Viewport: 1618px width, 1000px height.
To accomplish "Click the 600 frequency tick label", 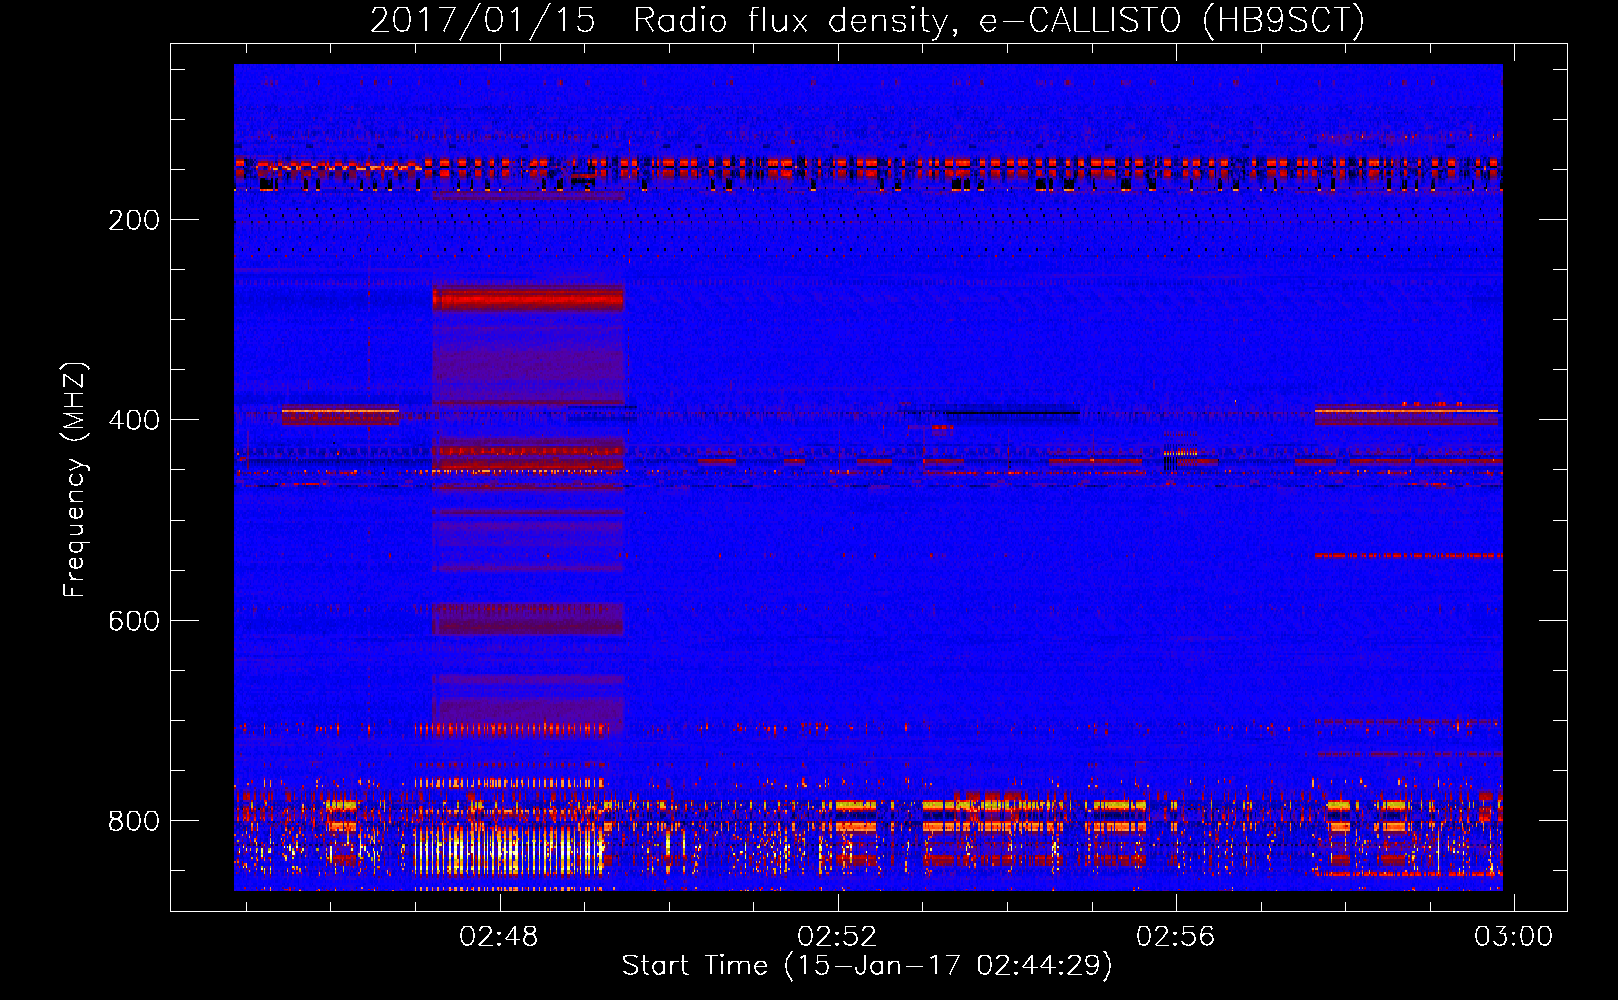I will click(x=134, y=621).
